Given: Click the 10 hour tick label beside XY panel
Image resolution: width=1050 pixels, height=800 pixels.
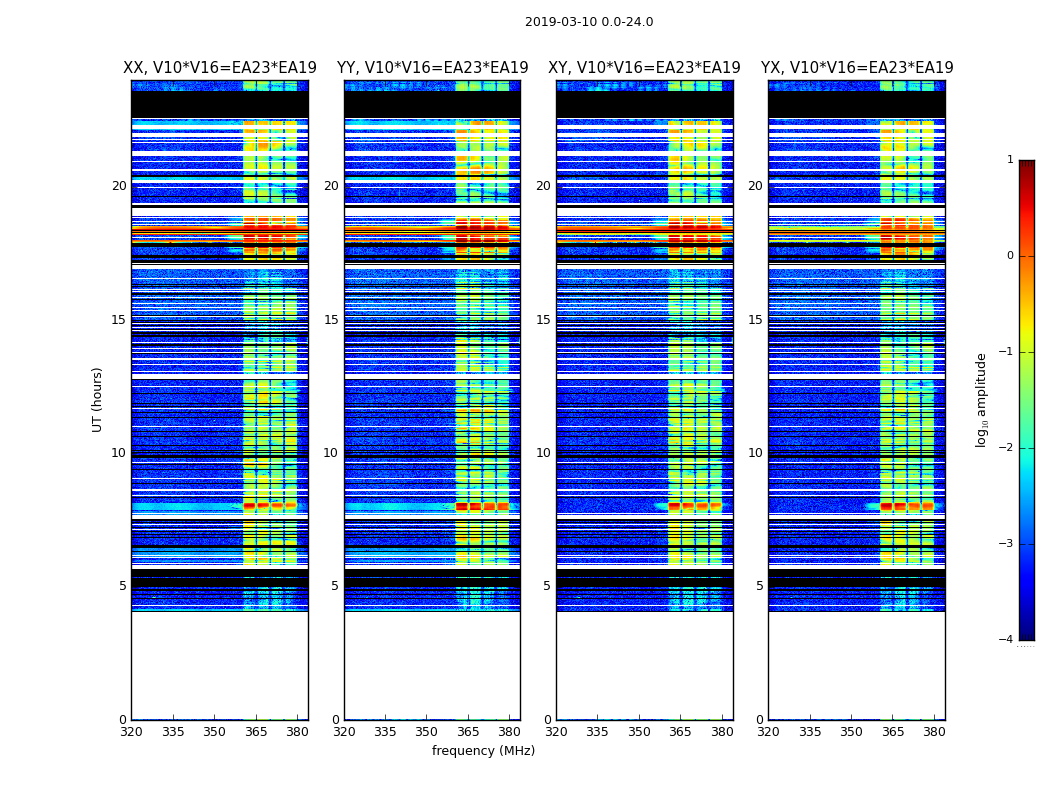Looking at the screenshot, I should click(544, 453).
